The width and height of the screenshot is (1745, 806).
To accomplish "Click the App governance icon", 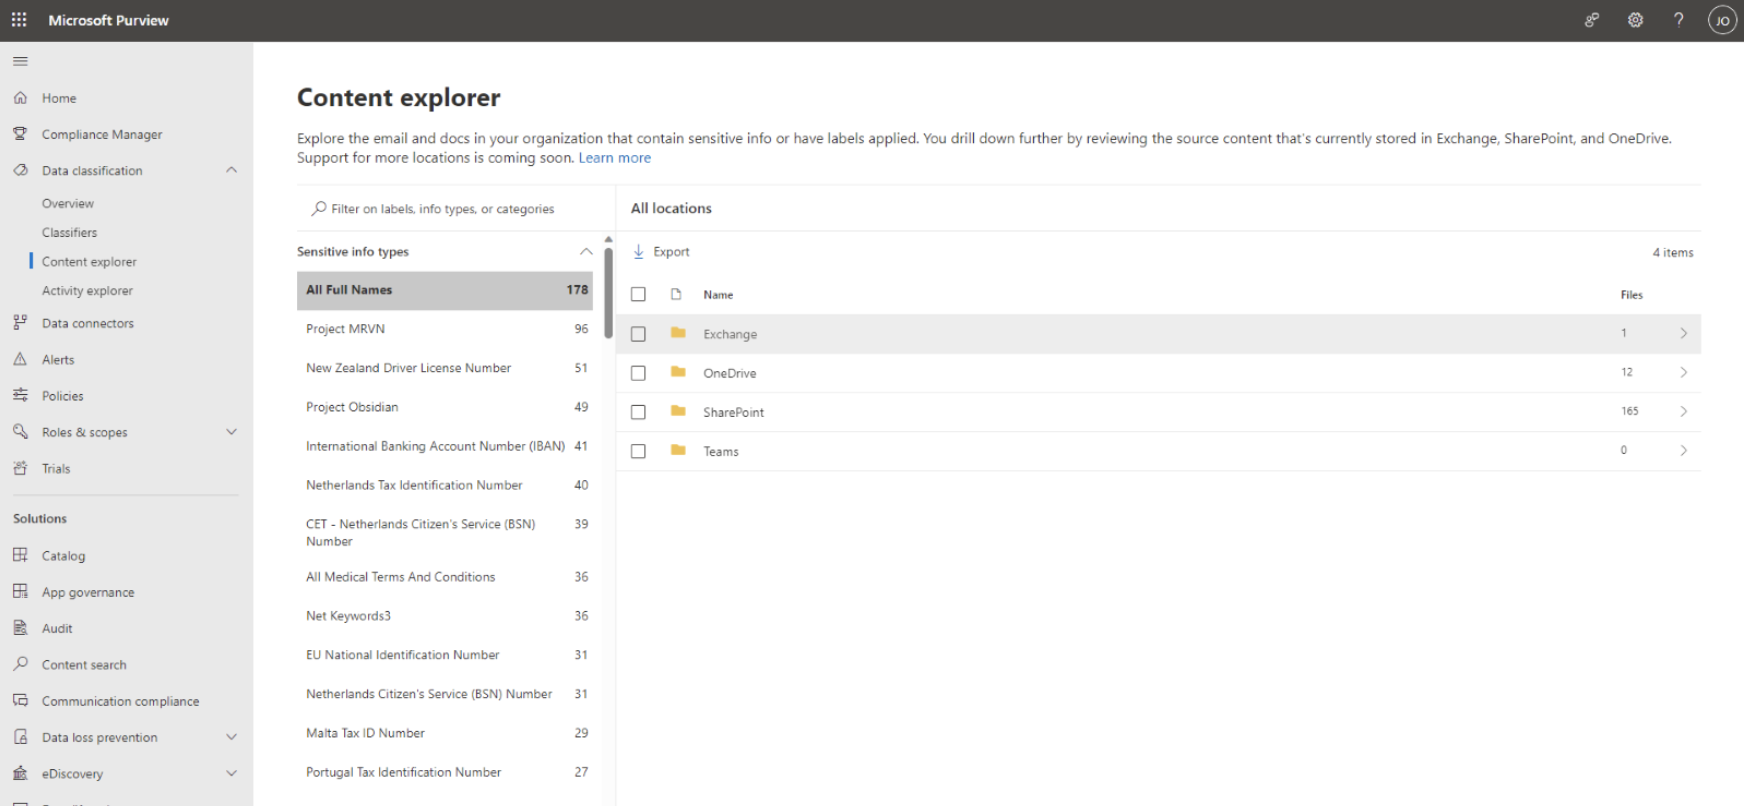I will [20, 592].
